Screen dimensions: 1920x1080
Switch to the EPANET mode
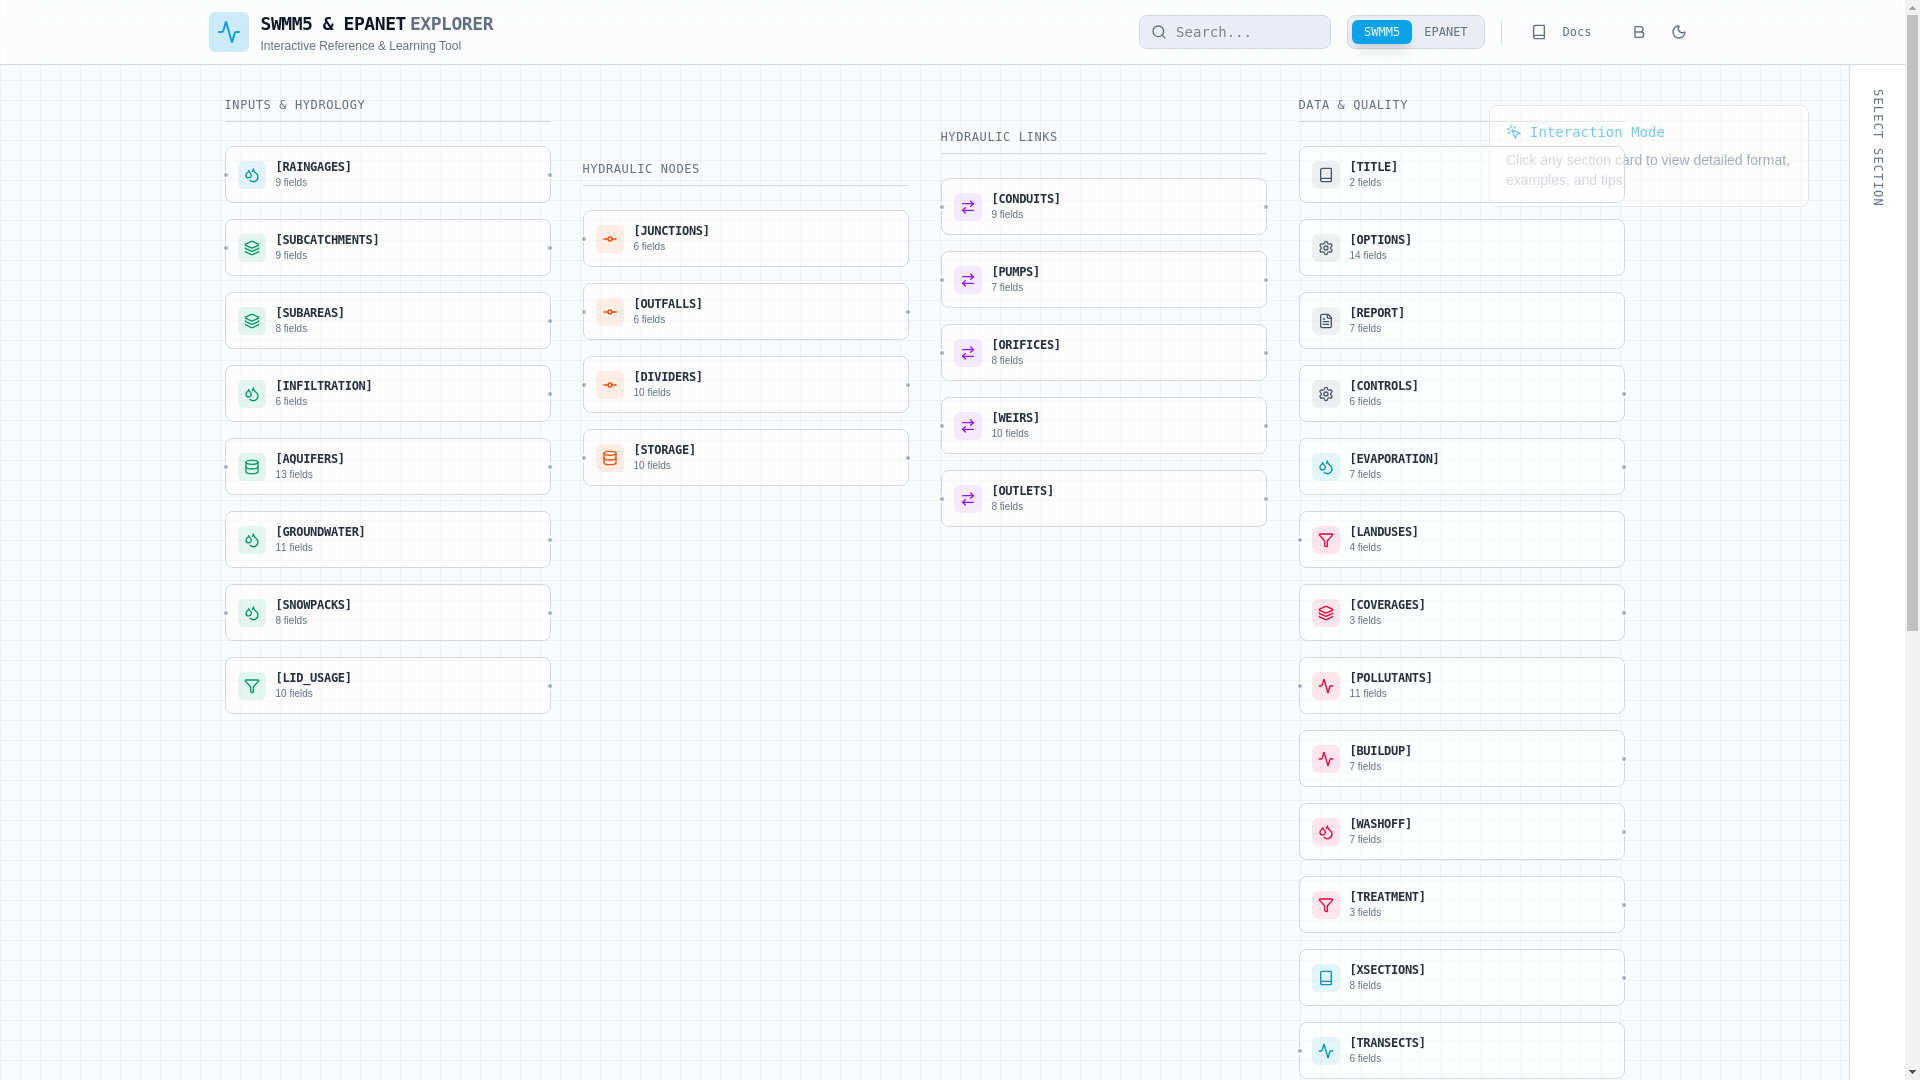(1445, 32)
